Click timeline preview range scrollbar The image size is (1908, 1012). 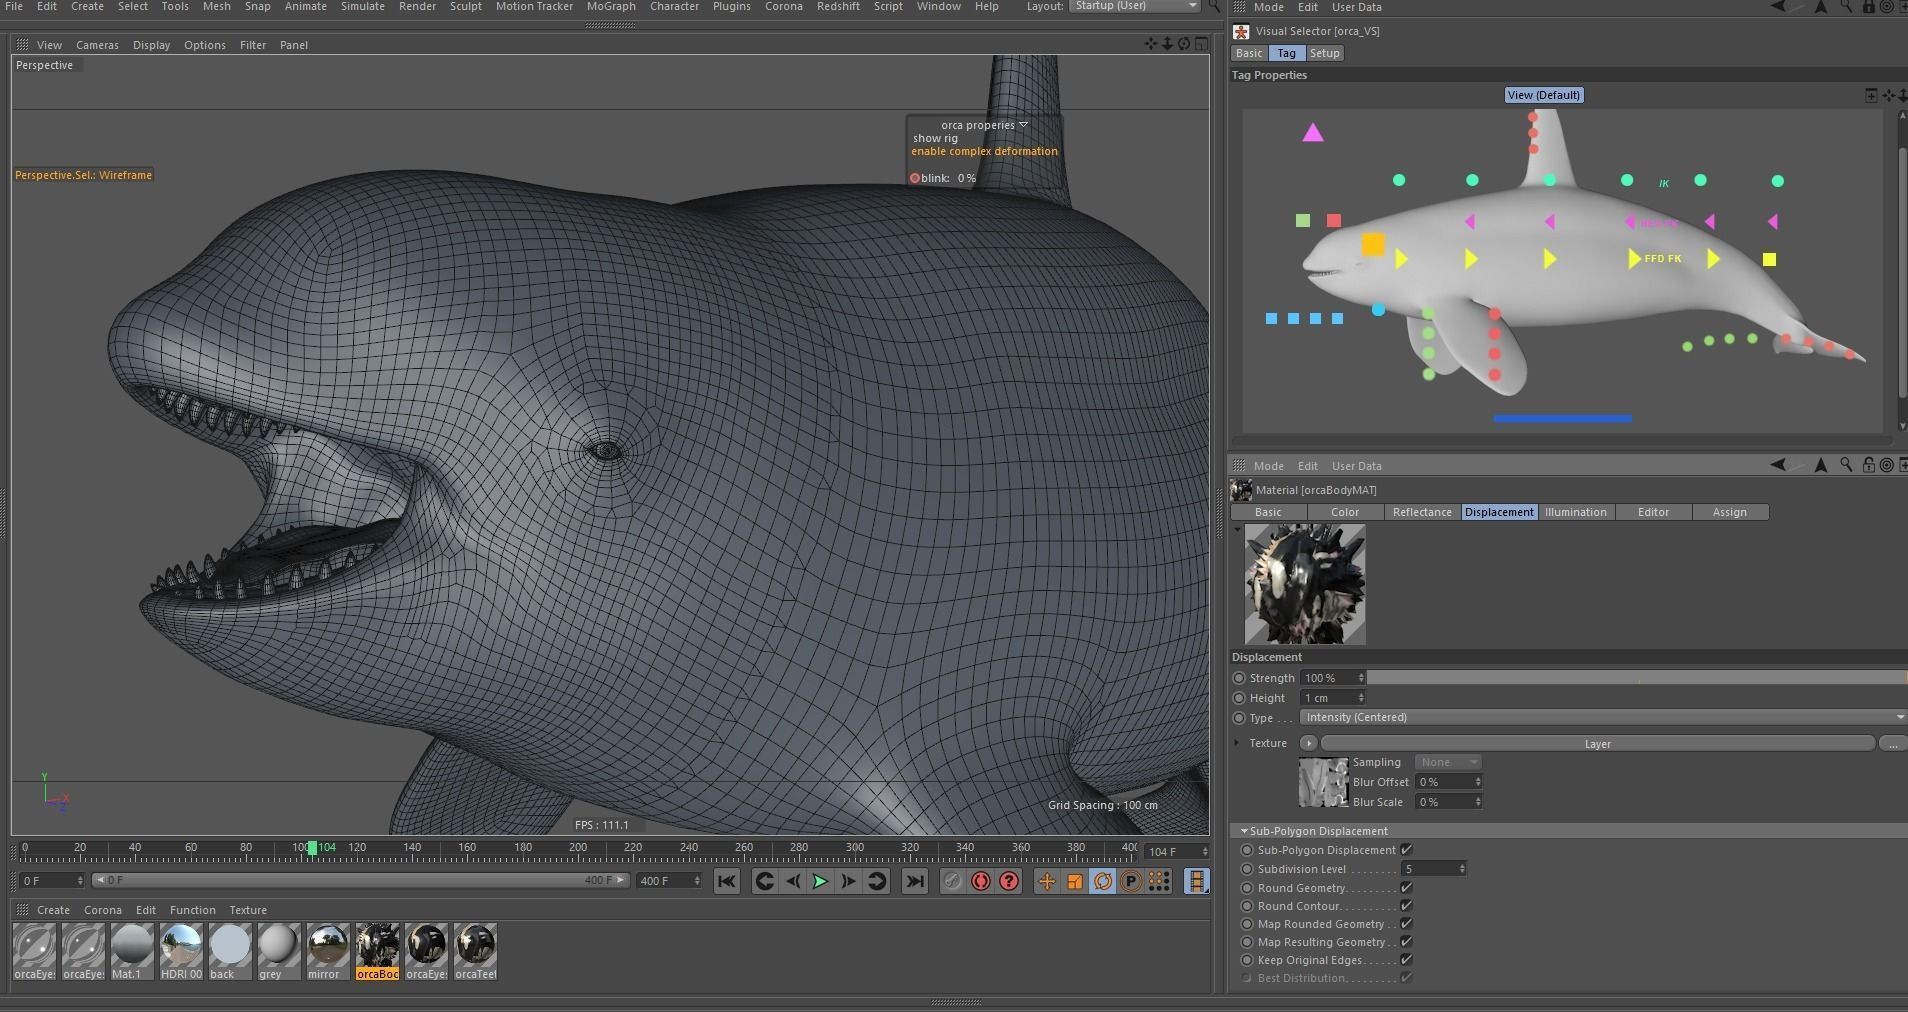[360, 880]
